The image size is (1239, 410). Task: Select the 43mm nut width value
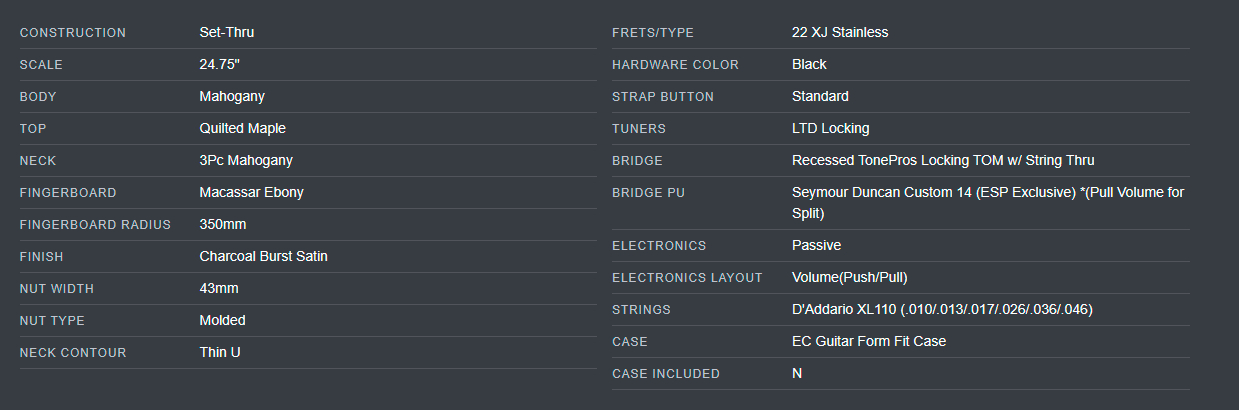219,289
